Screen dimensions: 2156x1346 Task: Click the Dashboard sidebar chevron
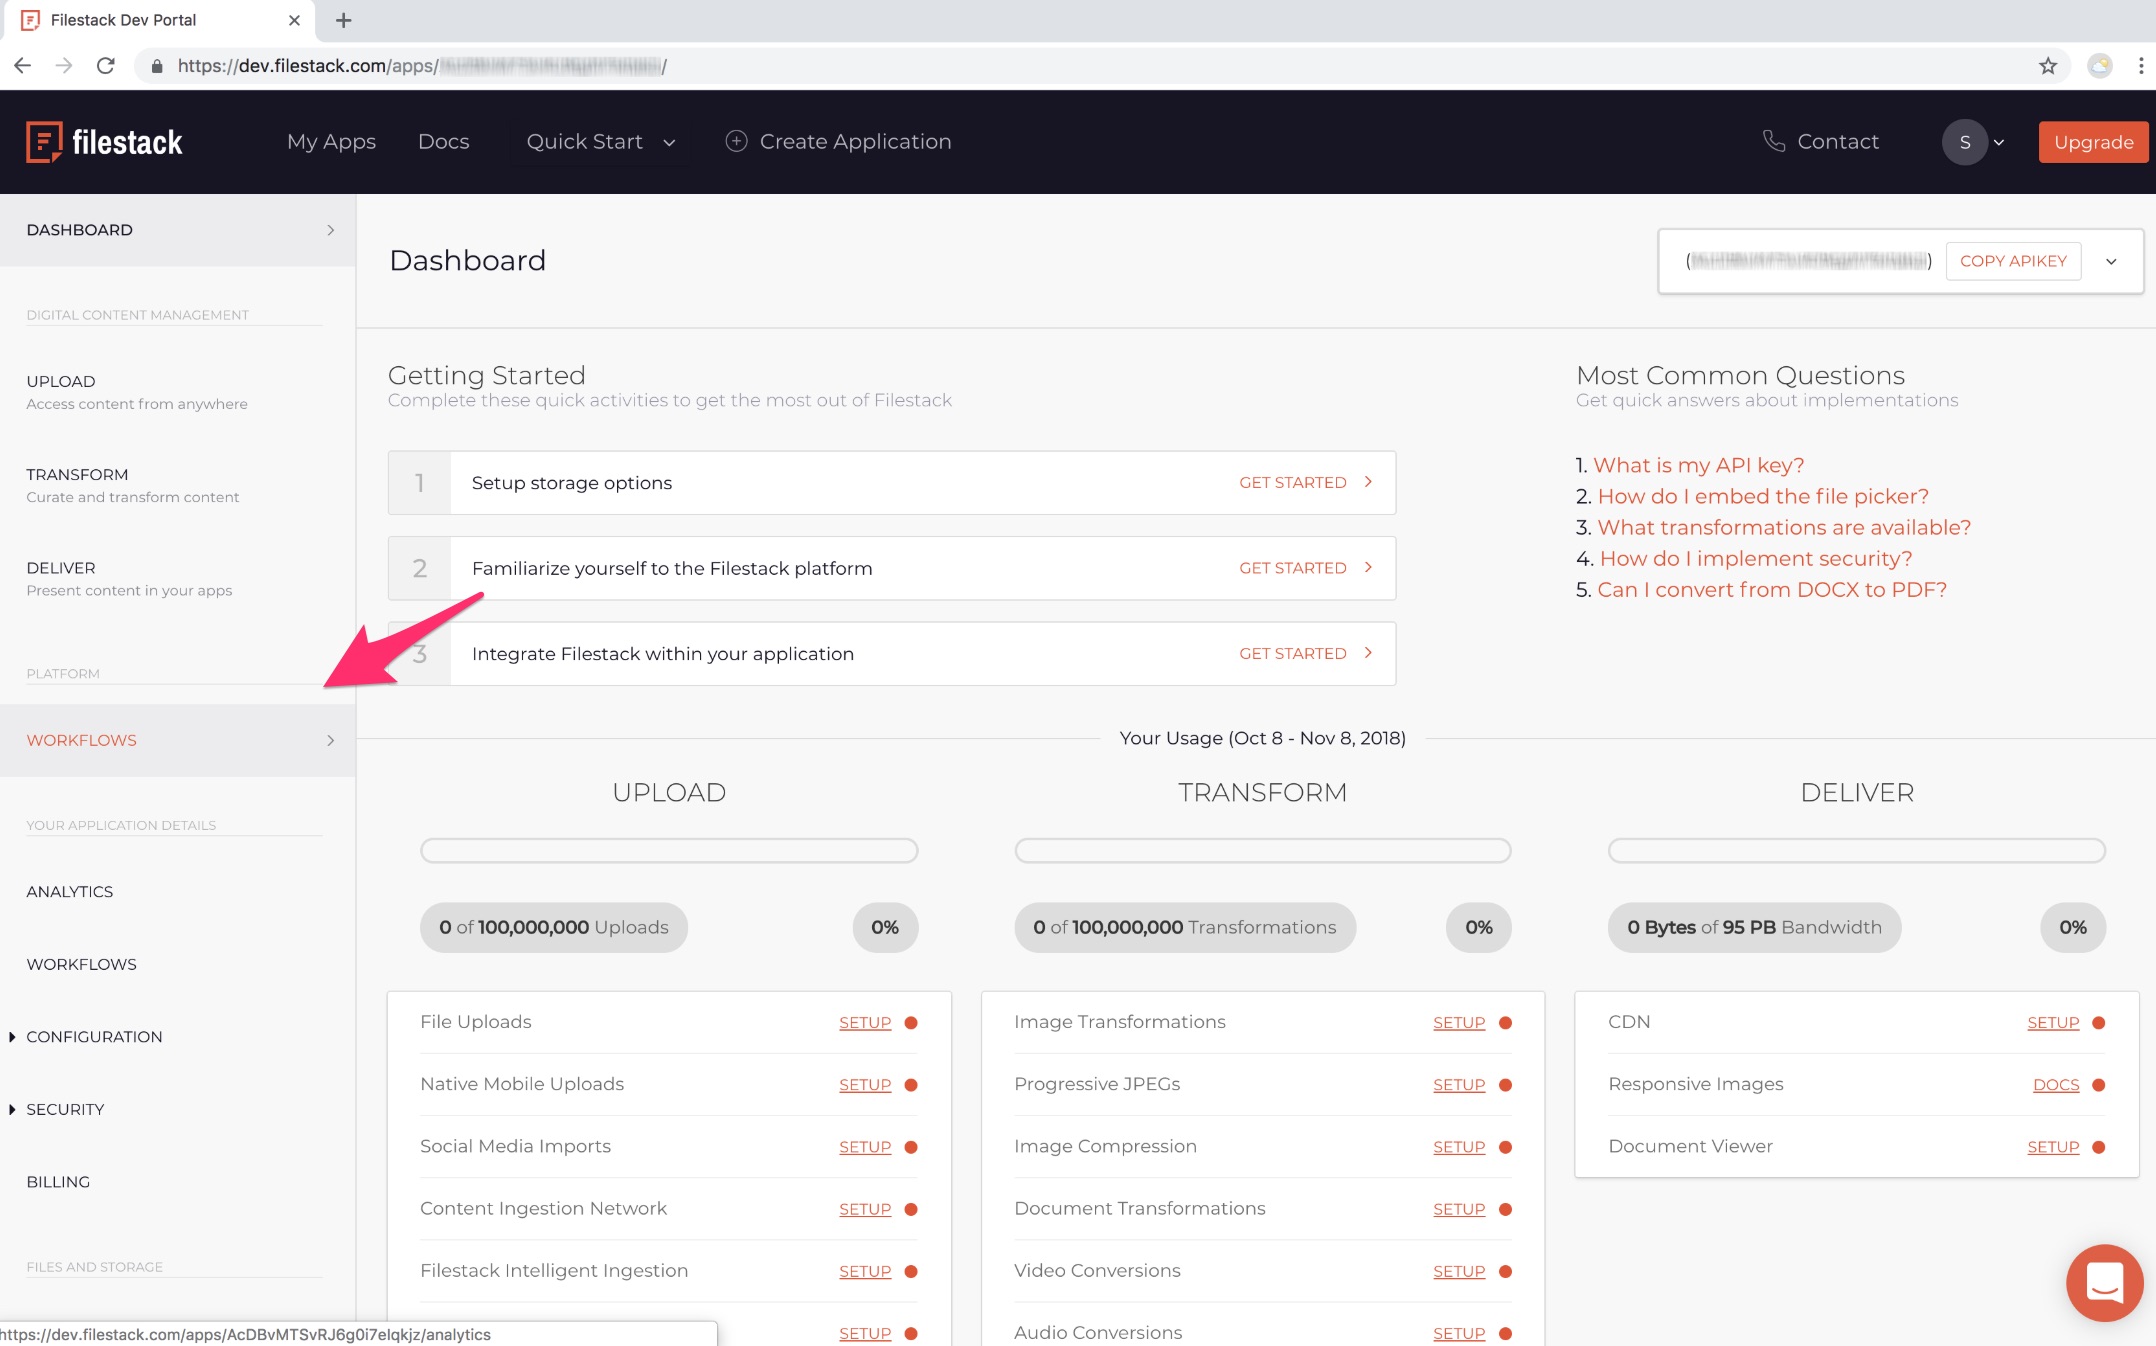[x=331, y=230]
